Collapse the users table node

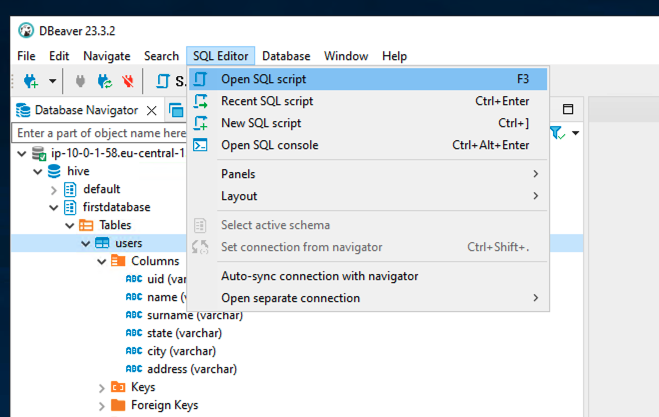pyautogui.click(x=86, y=244)
